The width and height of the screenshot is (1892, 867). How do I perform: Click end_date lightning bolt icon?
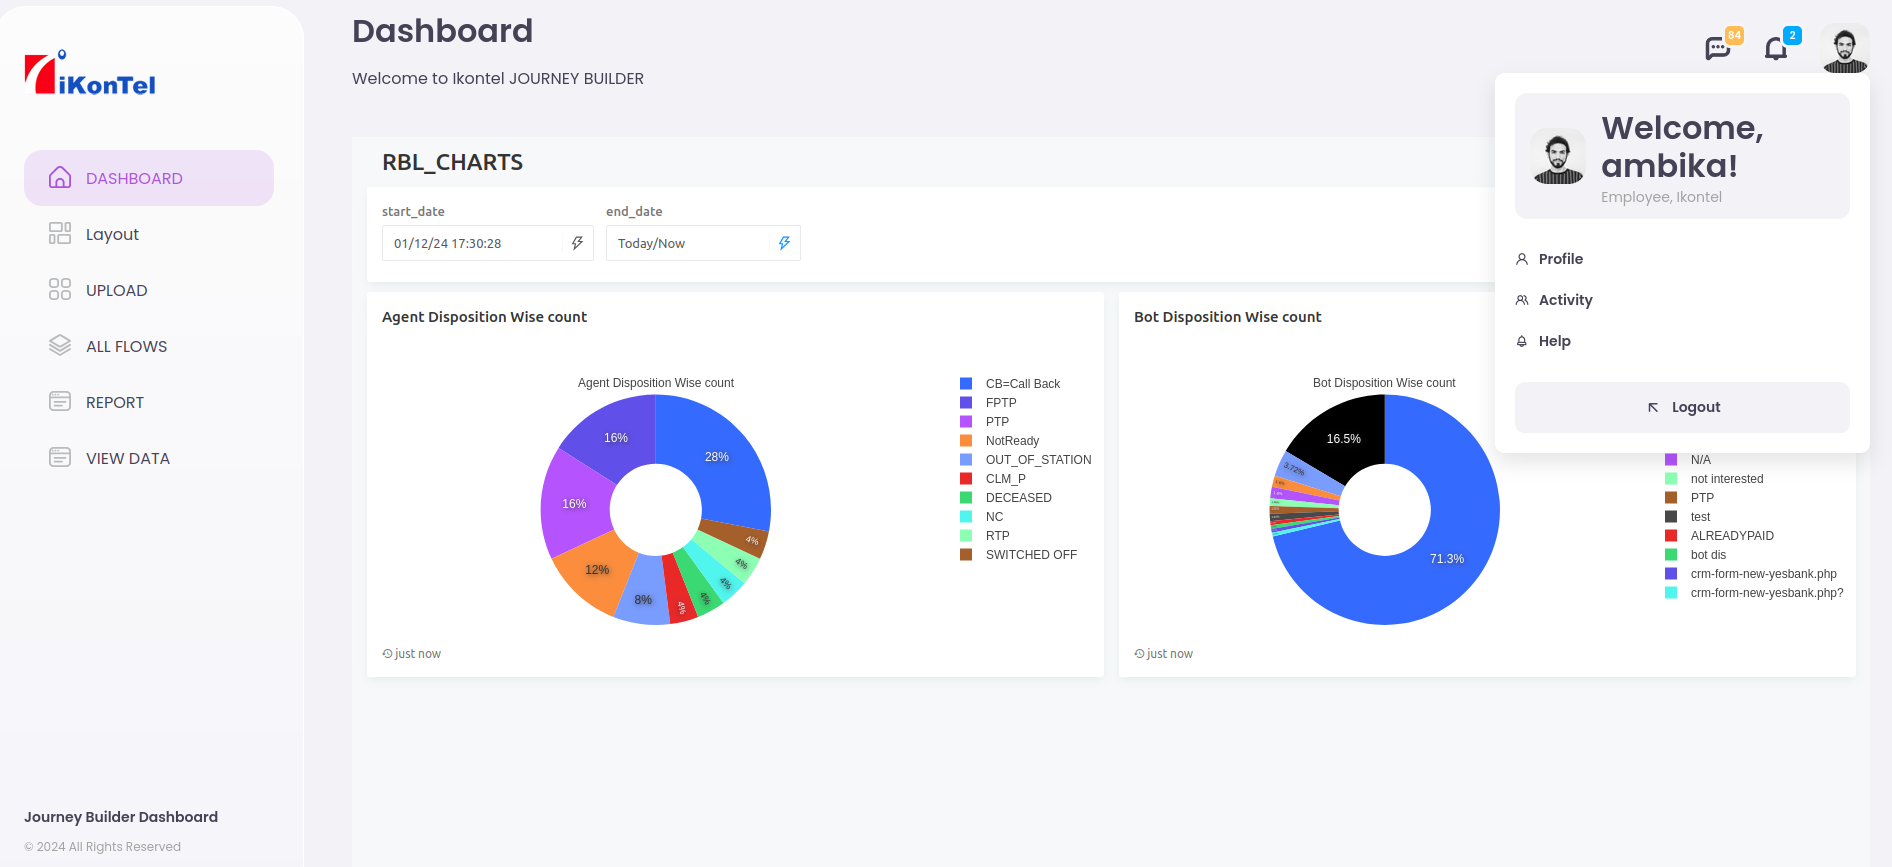784,243
